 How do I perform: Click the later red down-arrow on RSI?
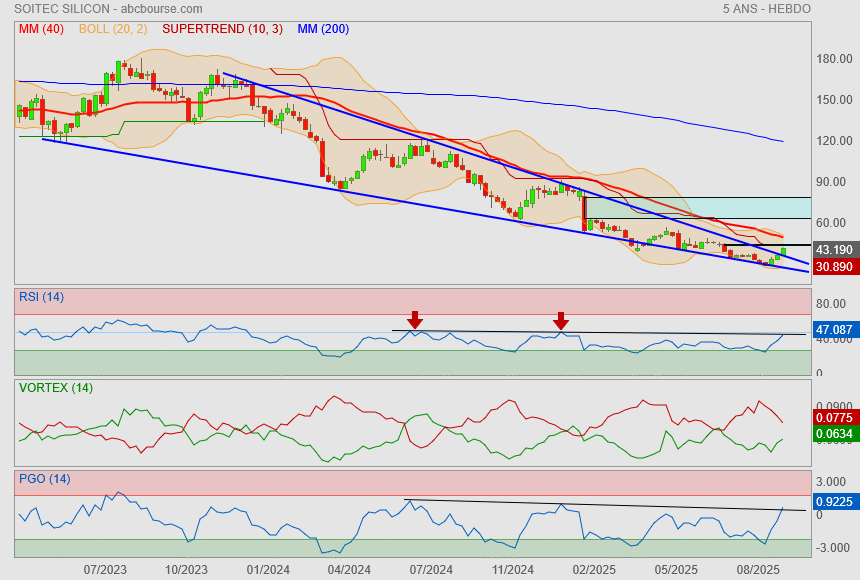[561, 320]
